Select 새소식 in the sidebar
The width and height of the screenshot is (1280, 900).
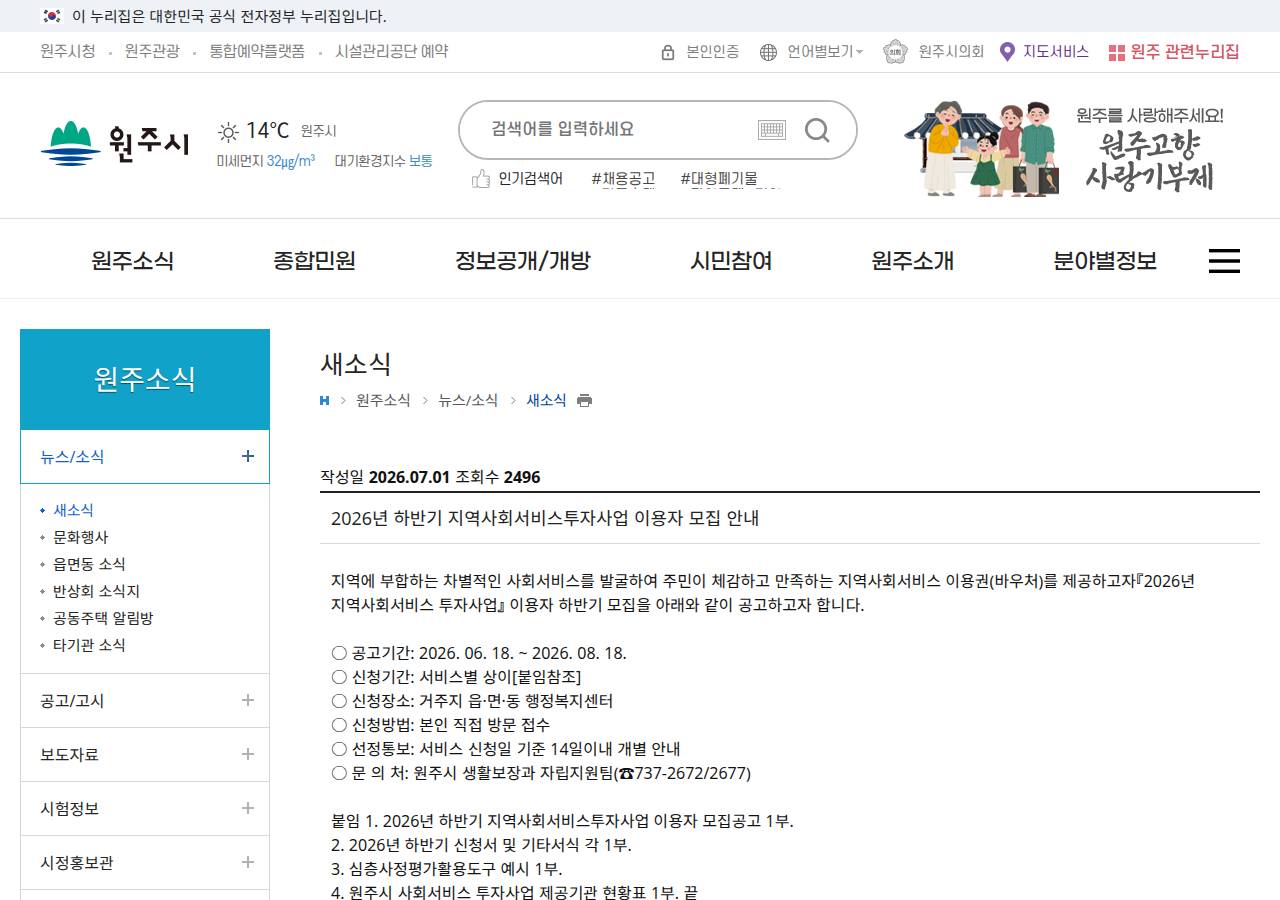pyautogui.click(x=73, y=510)
